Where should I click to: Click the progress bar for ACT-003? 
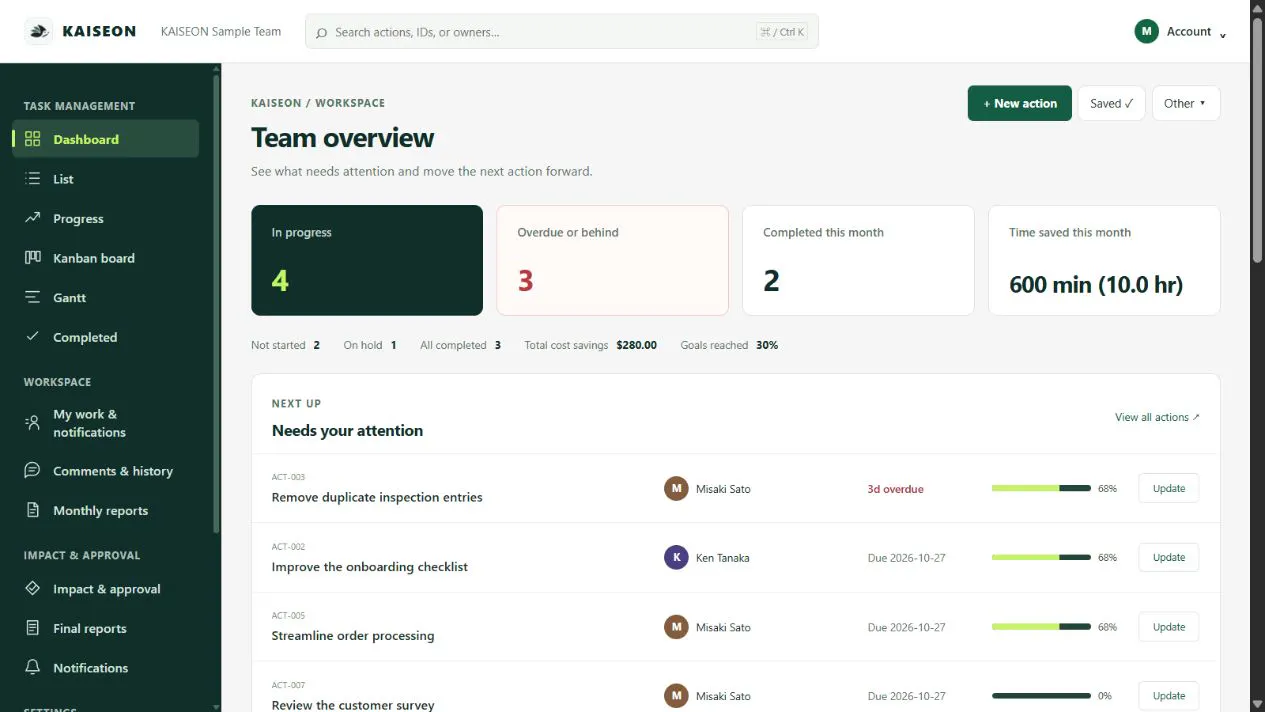click(1041, 488)
